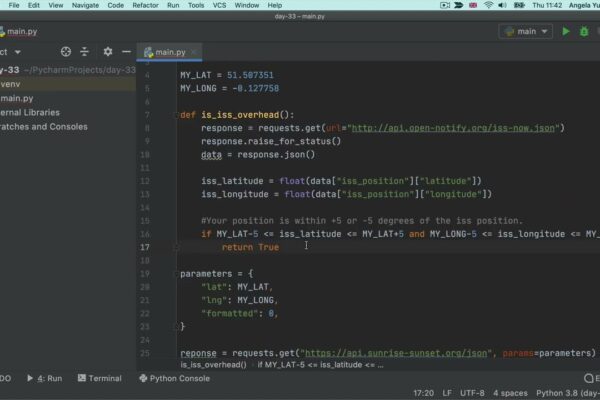Screen dimensions: 600x400
Task: Collapse the is_iss_overhead function fold marker
Action: (176, 115)
